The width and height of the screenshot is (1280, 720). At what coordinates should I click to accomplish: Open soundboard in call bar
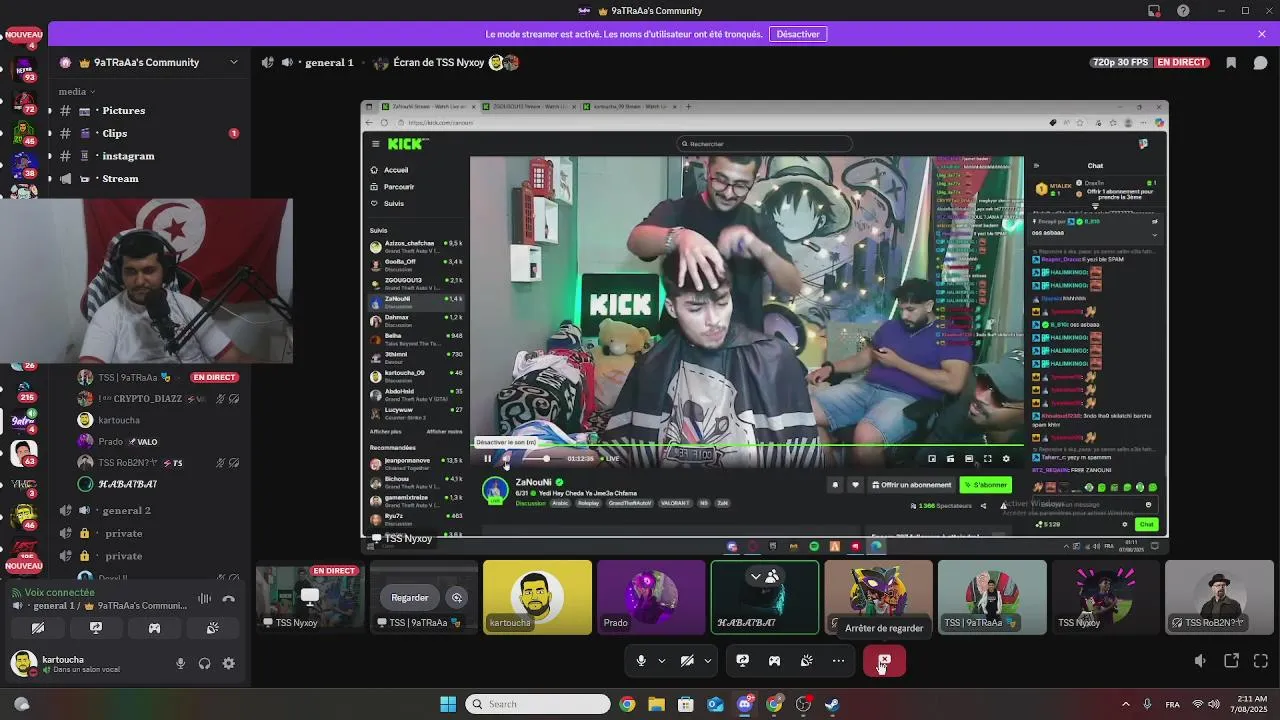tap(807, 661)
